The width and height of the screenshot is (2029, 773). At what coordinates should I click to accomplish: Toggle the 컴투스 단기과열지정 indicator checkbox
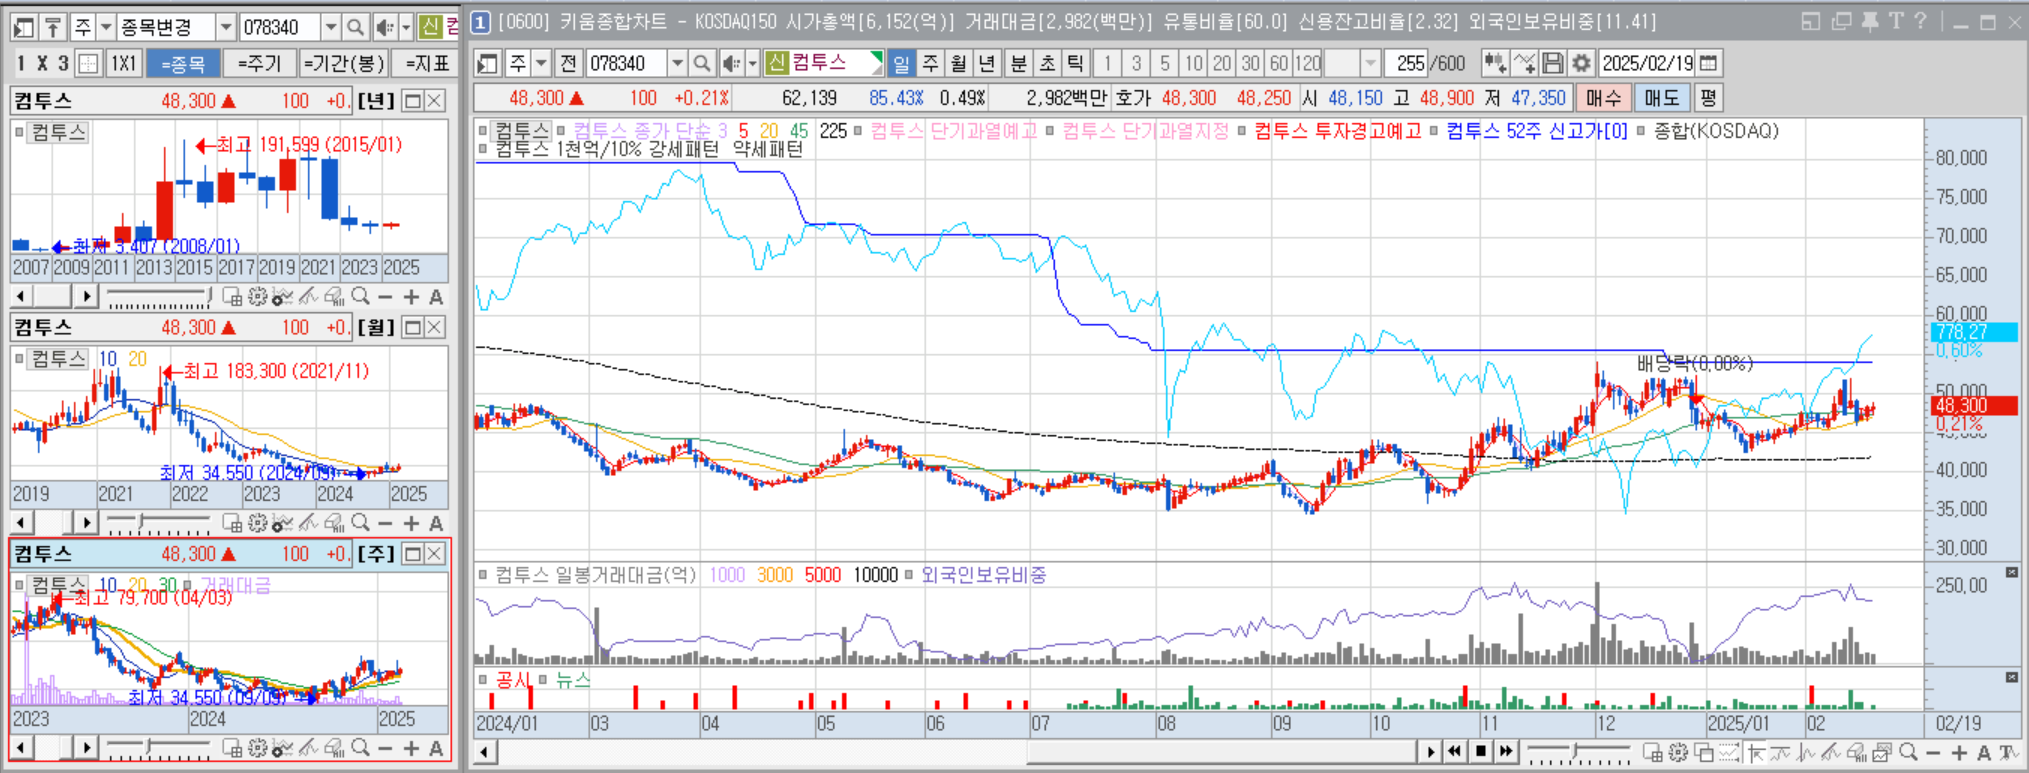pyautogui.click(x=1049, y=131)
